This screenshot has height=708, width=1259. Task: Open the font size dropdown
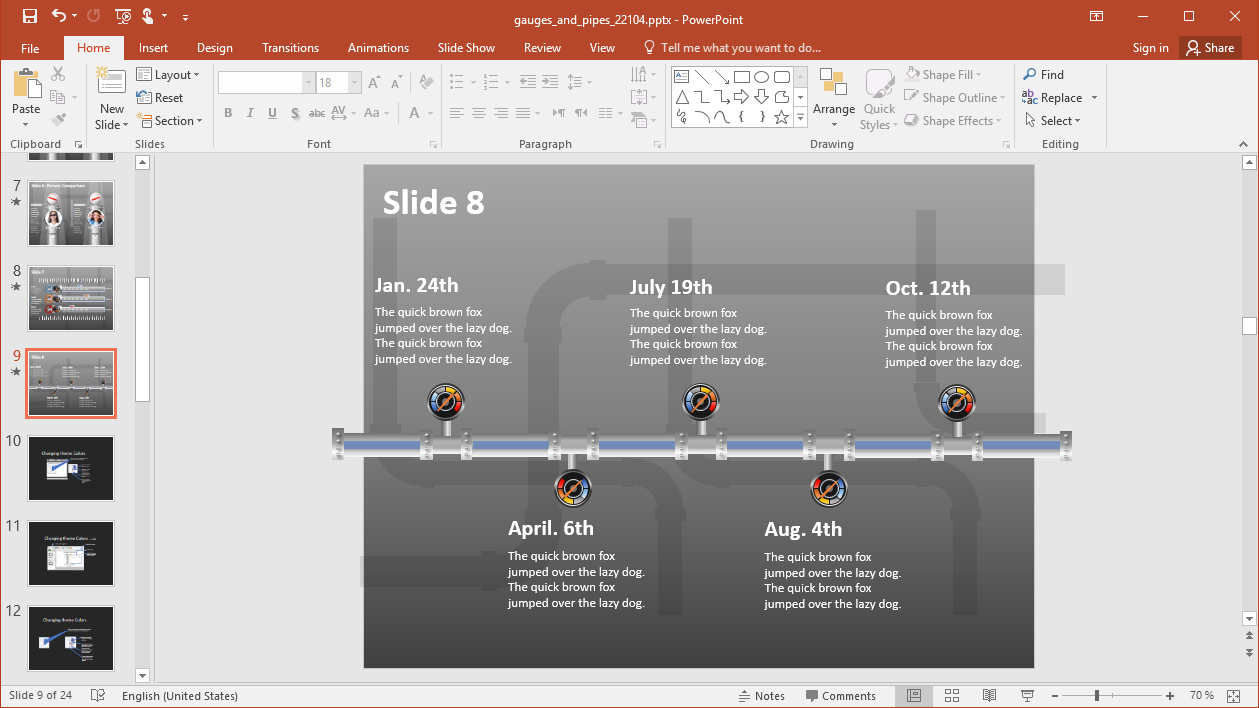point(354,83)
